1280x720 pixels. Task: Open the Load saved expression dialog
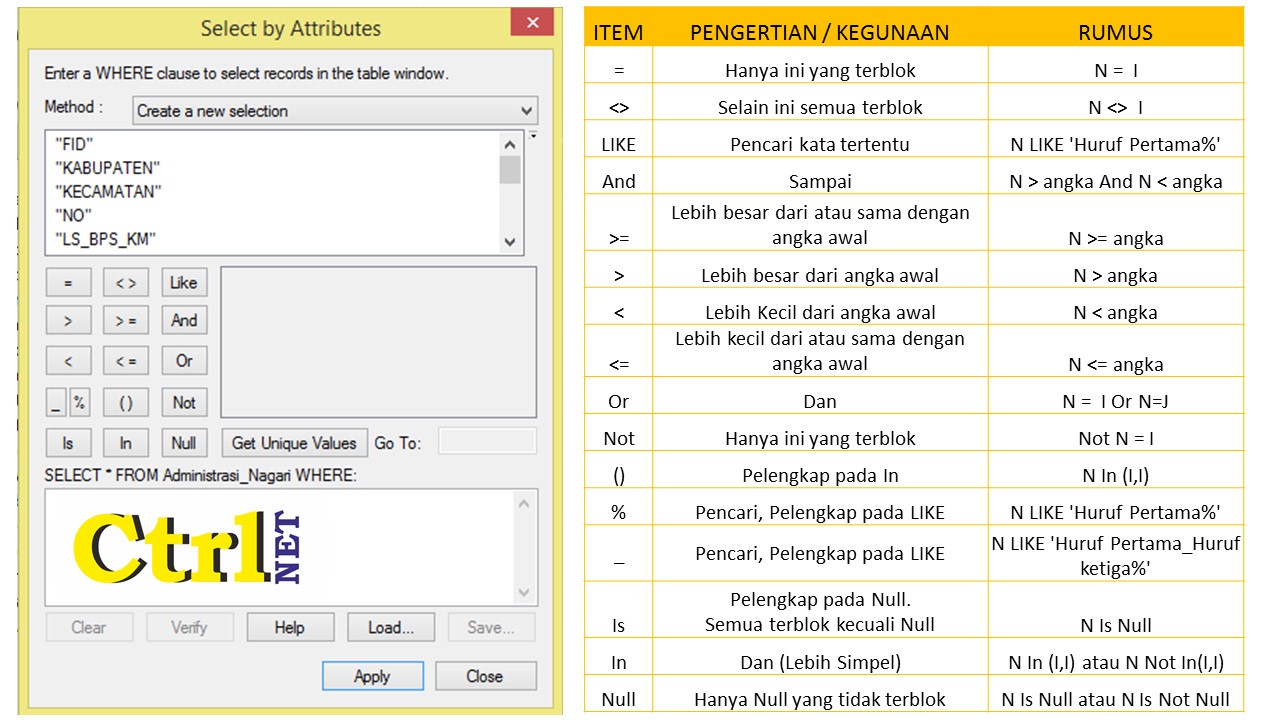click(x=389, y=627)
